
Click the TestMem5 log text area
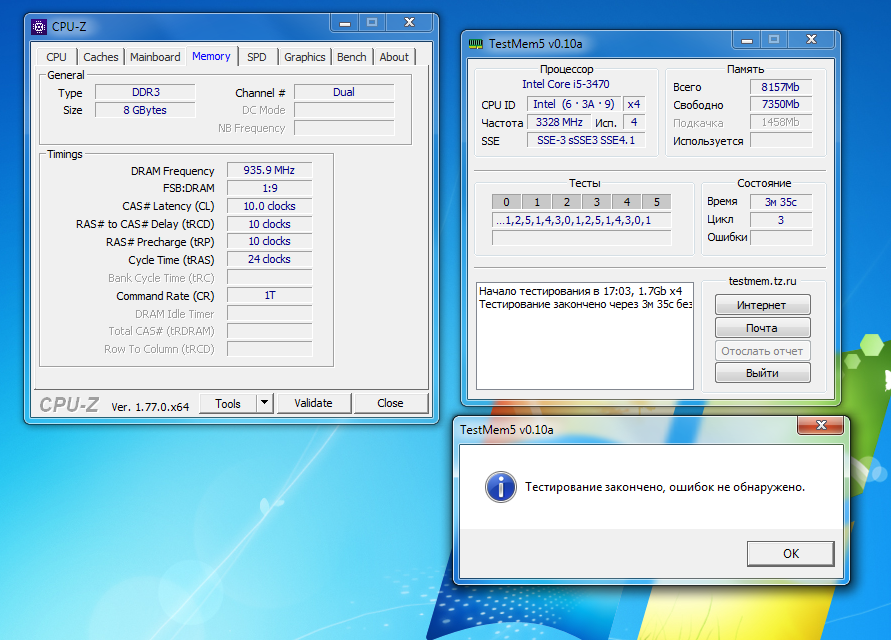tap(585, 336)
